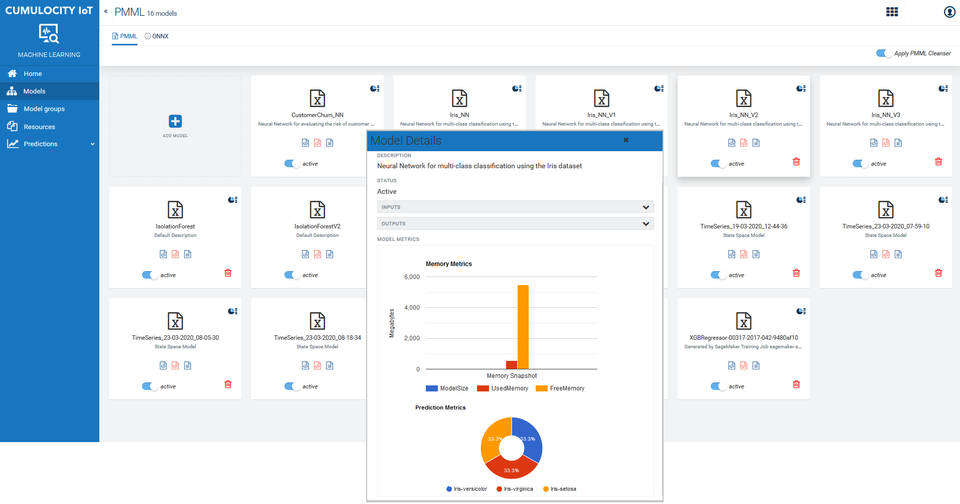This screenshot has height=504, width=960.
Task: Deactivate the CustomerChurn_NN model toggle
Action: [x=291, y=163]
